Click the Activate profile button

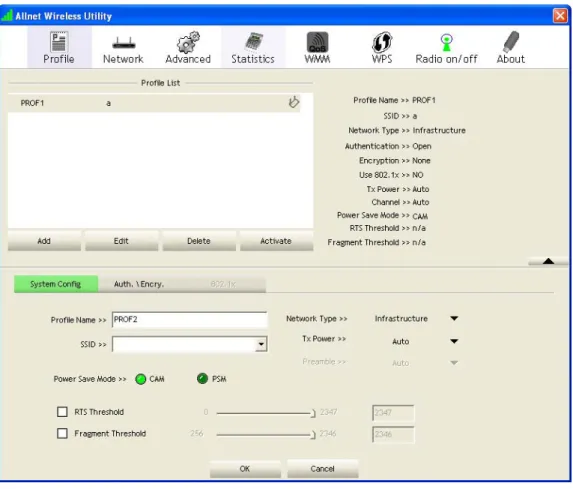[x=276, y=241]
